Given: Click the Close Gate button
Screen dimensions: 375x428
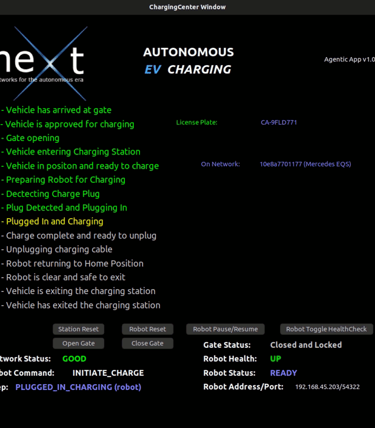Looking at the screenshot, I should point(147,343).
